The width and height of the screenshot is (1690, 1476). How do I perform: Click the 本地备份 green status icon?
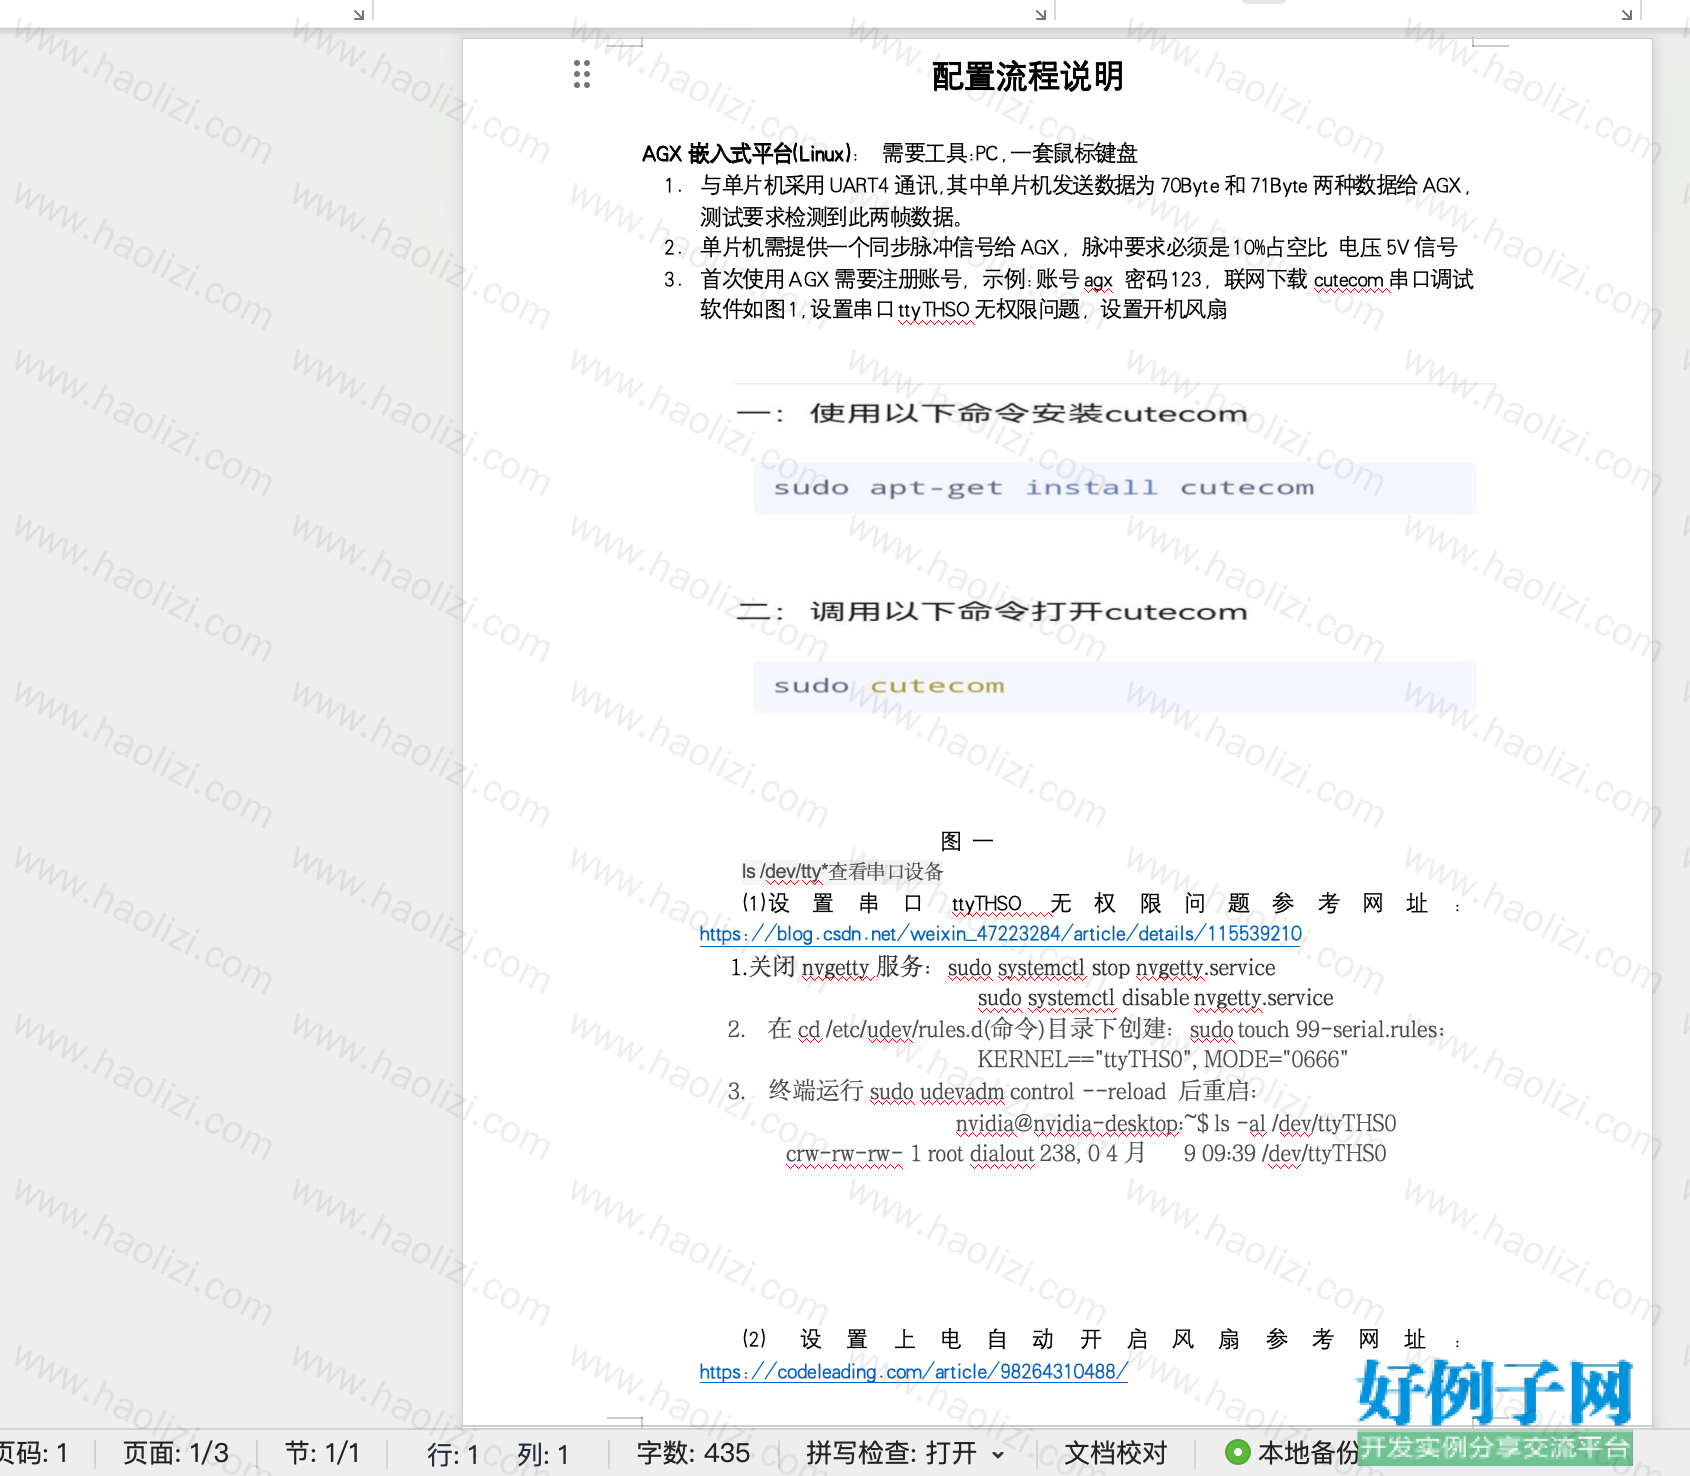click(1237, 1452)
